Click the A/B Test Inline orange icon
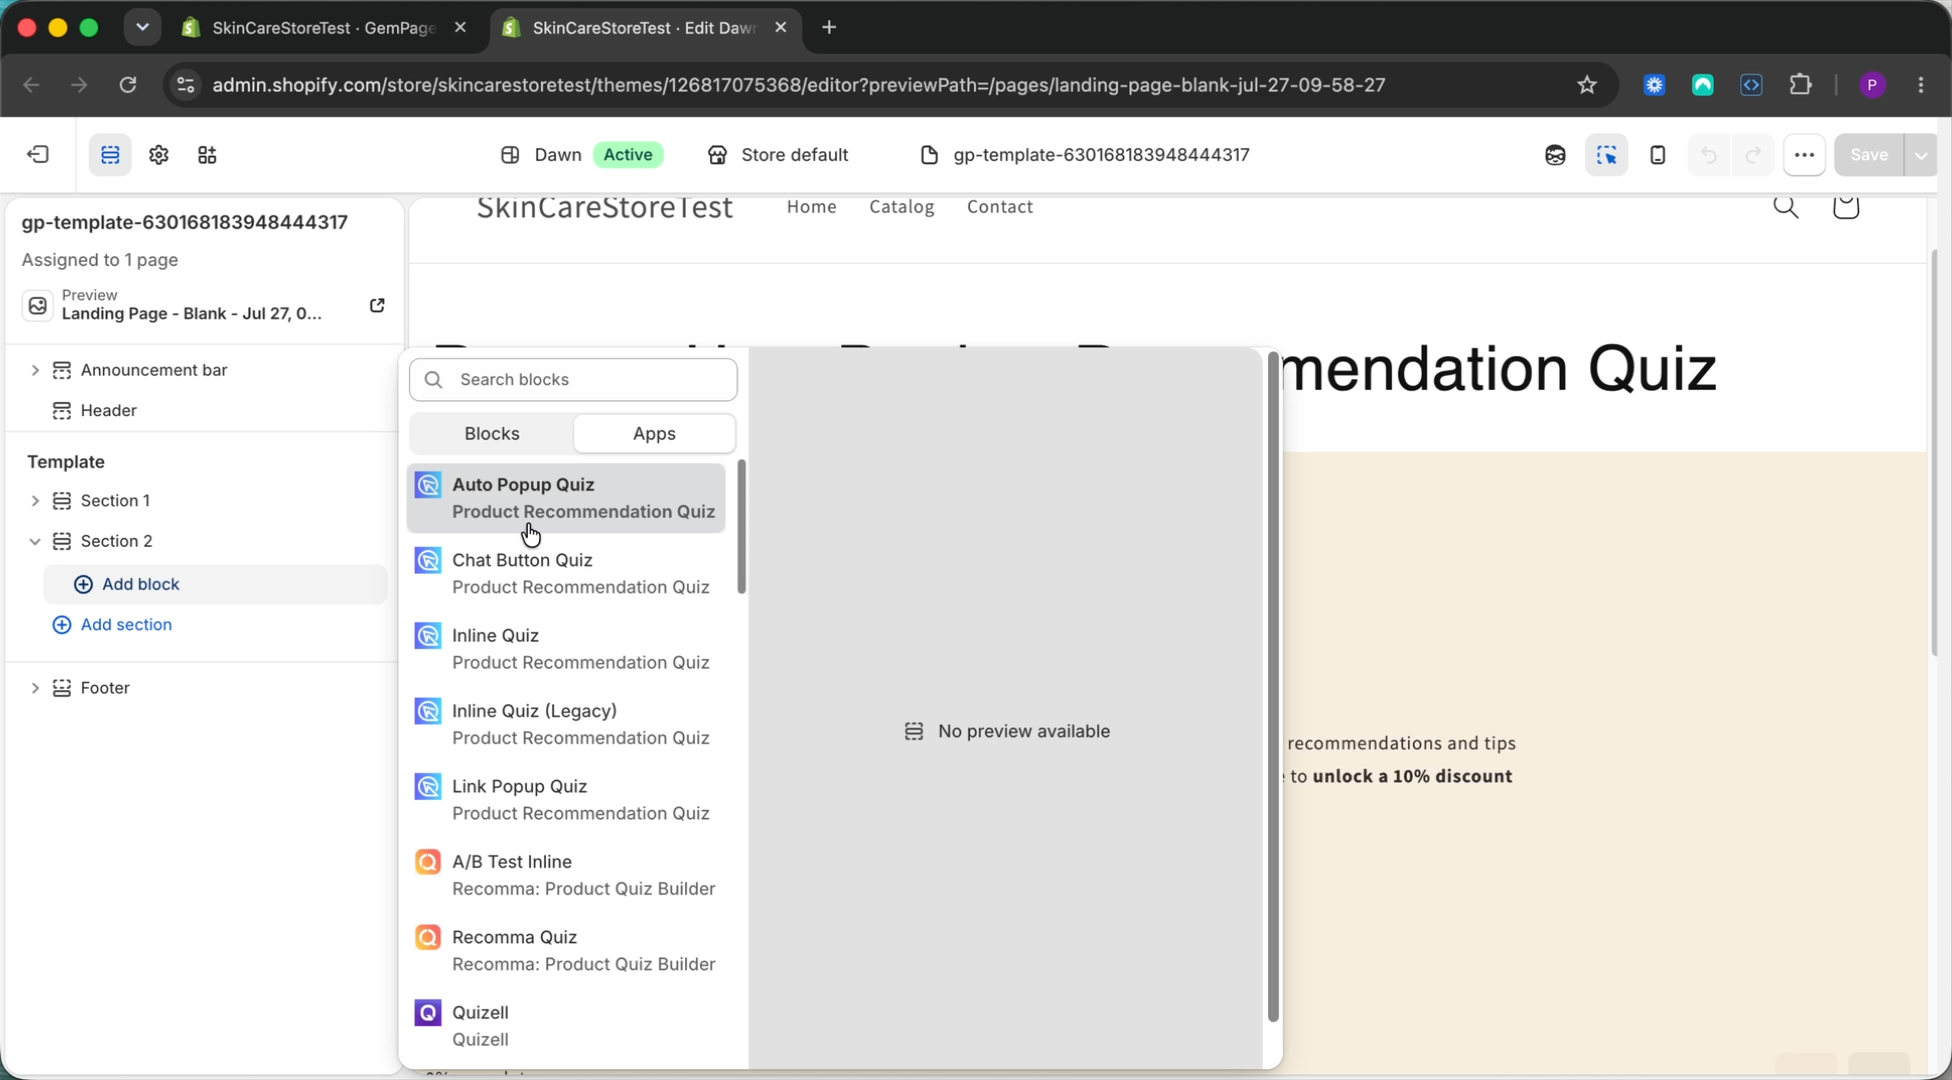 coord(428,862)
